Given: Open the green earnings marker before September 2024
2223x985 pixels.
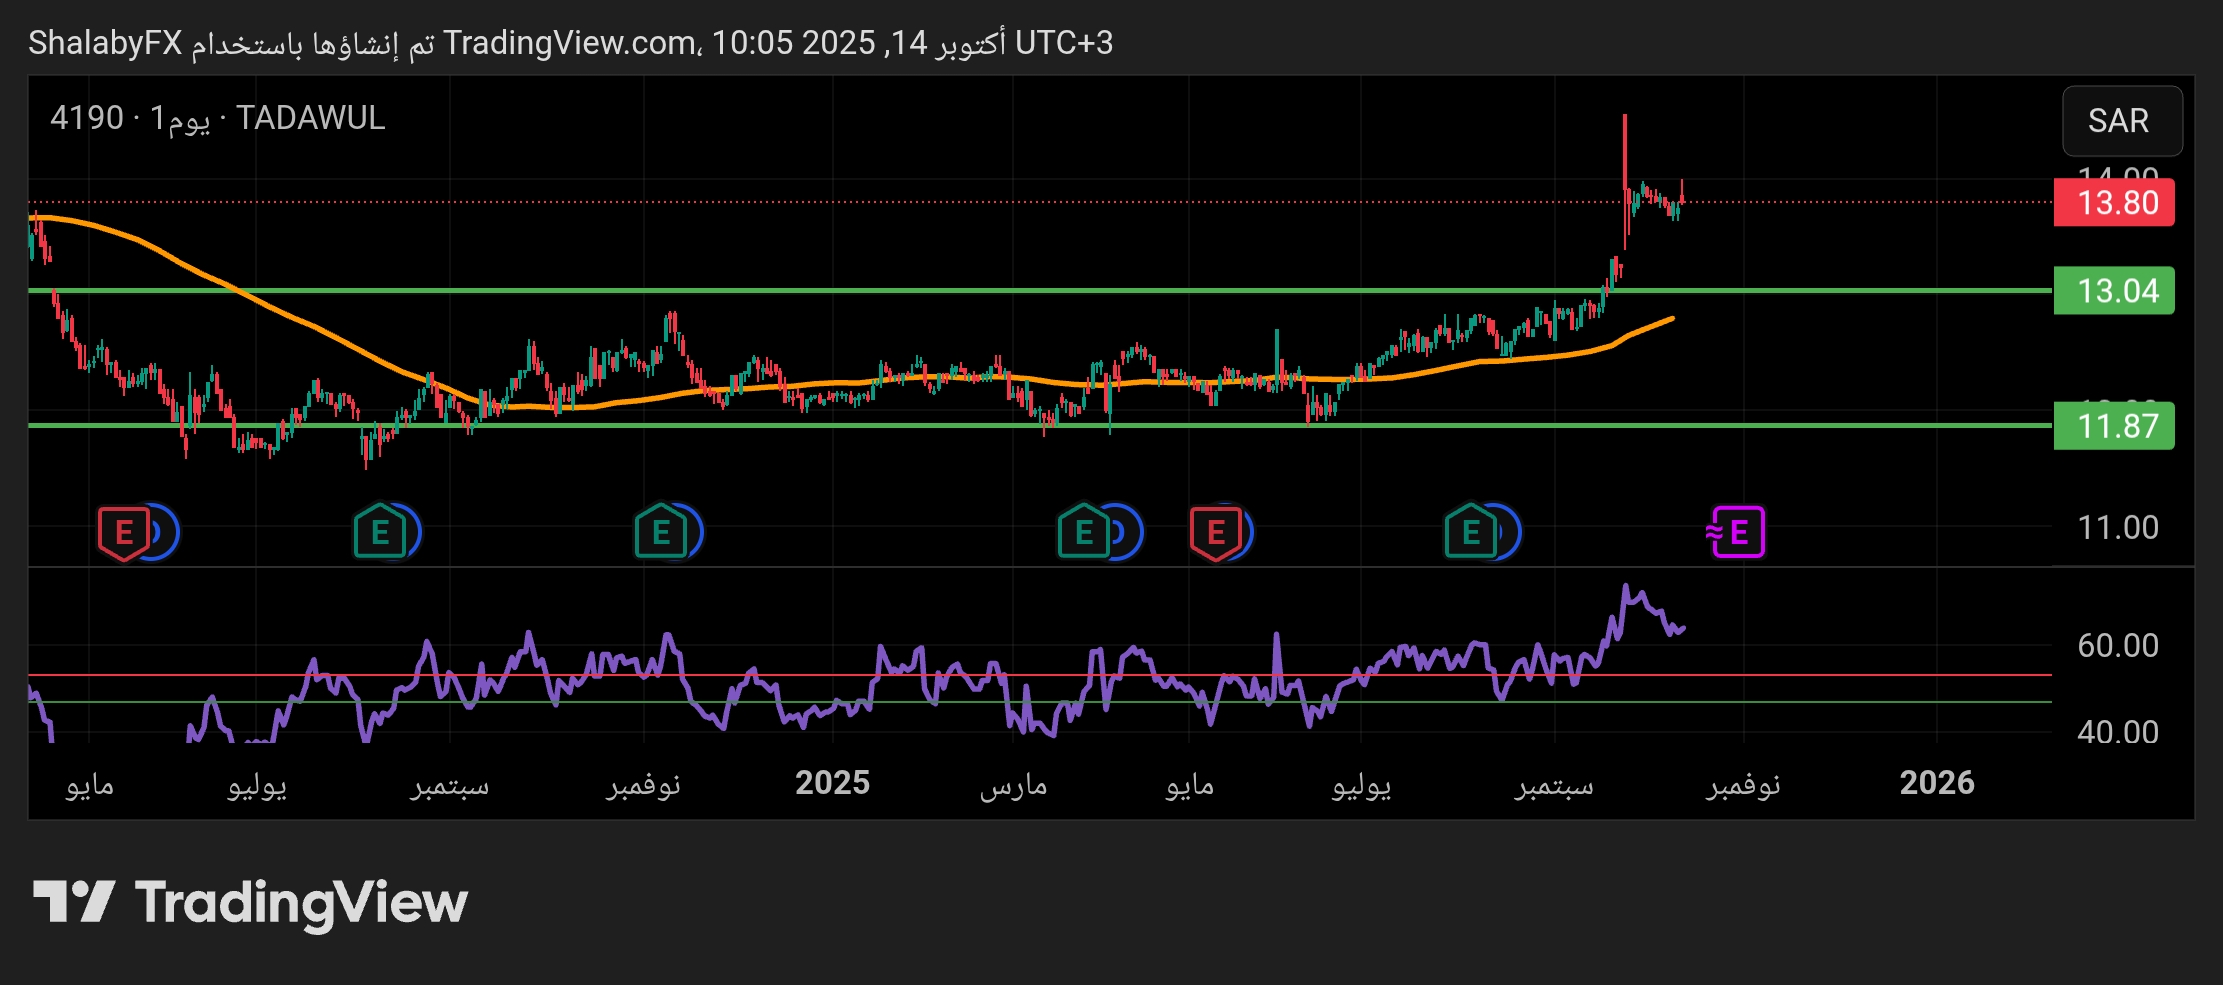Looking at the screenshot, I should coord(379,532).
